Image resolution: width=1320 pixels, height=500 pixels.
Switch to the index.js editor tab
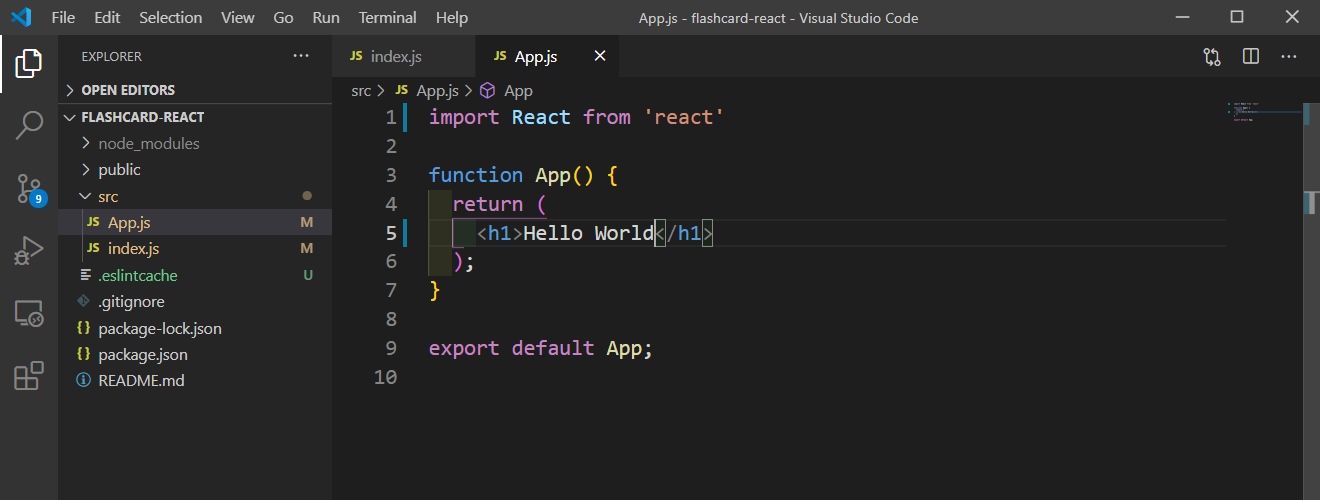405,56
